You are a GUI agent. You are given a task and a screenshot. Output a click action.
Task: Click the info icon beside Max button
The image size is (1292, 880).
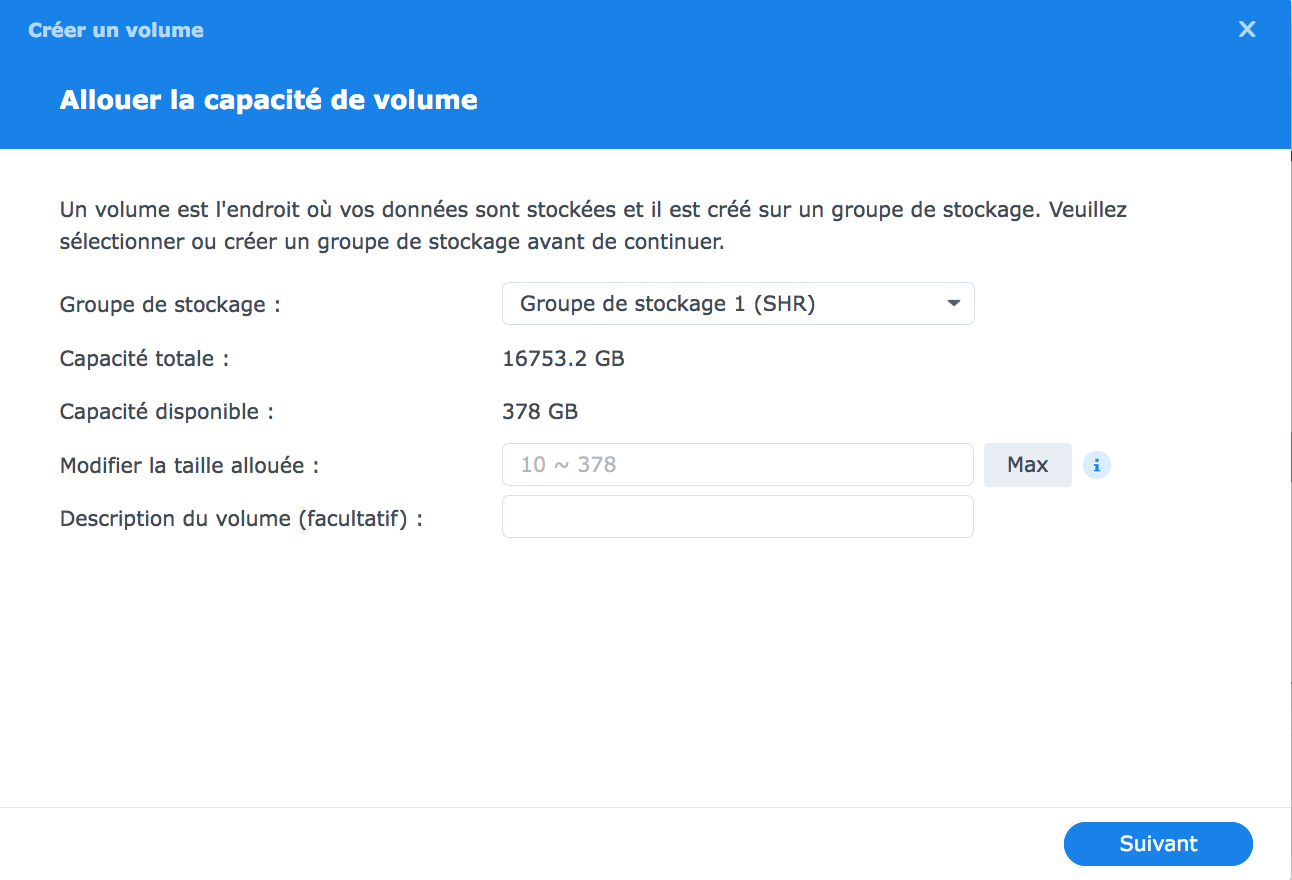(x=1097, y=465)
